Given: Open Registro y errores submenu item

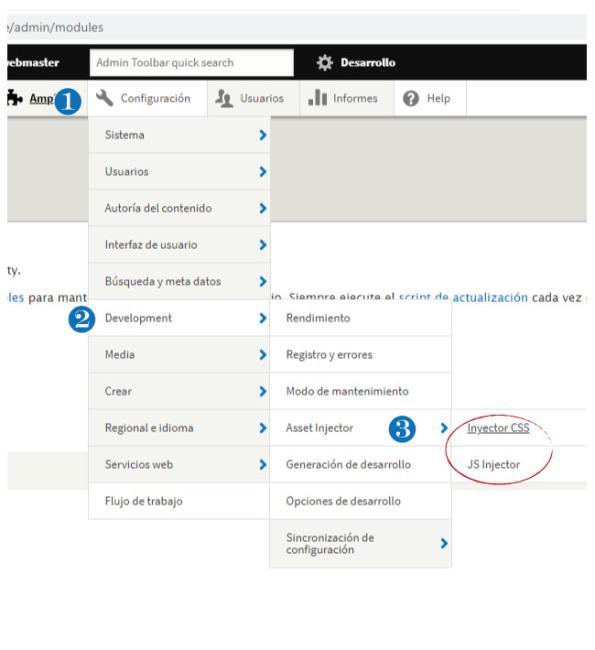Looking at the screenshot, I should (360, 355).
